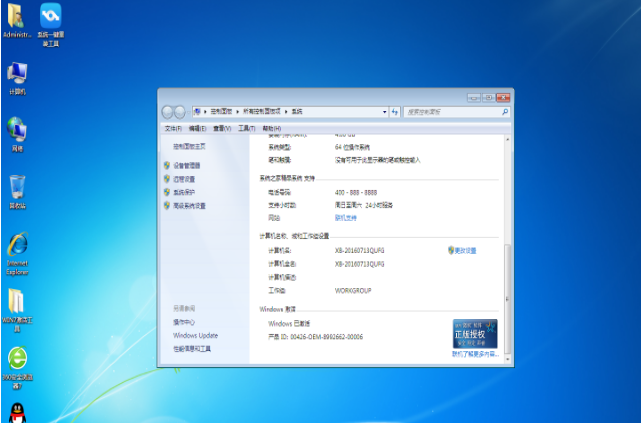Click the scrollbar down arrow
This screenshot has height=423, width=642.
click(507, 360)
